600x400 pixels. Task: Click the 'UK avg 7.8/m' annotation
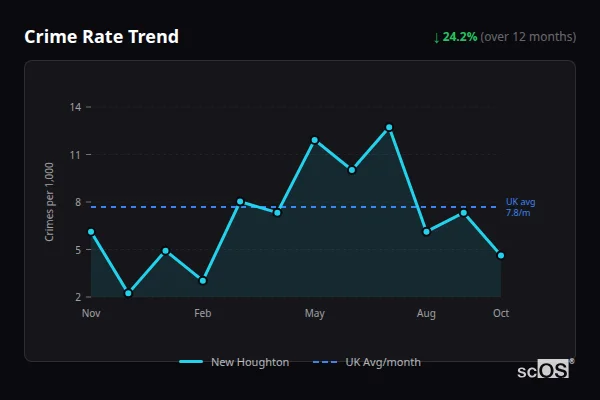520,207
